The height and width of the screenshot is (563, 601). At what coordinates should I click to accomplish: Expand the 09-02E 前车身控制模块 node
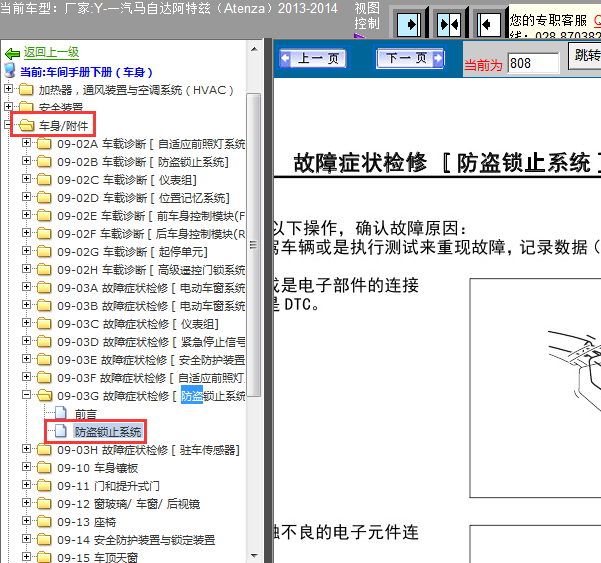[x=26, y=215]
